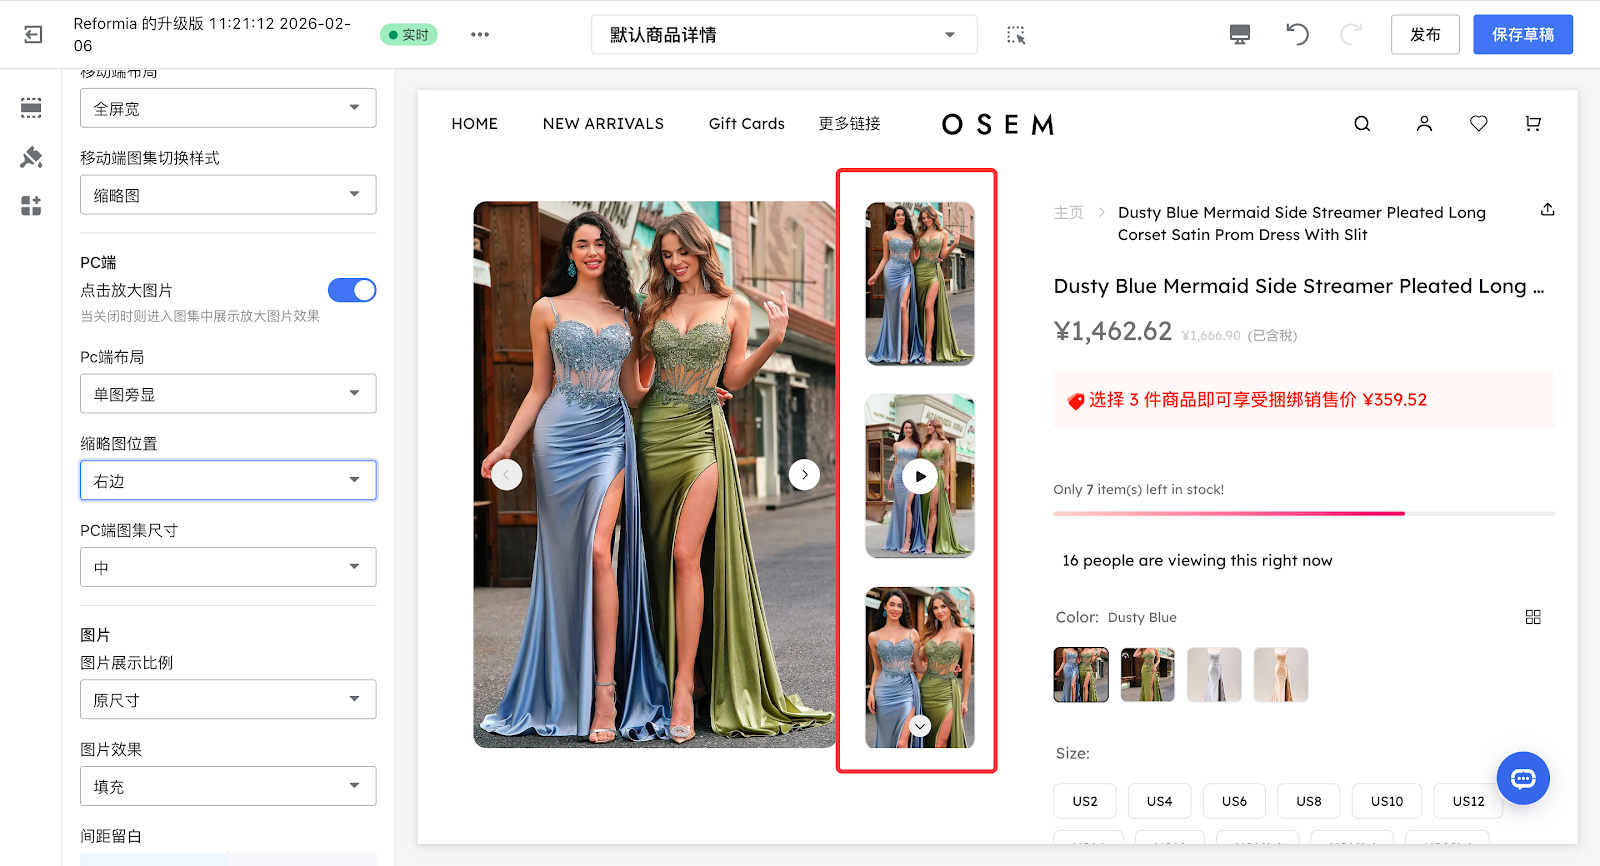Open the theme style brush icon
Viewport: 1600px width, 866px height.
tap(31, 157)
